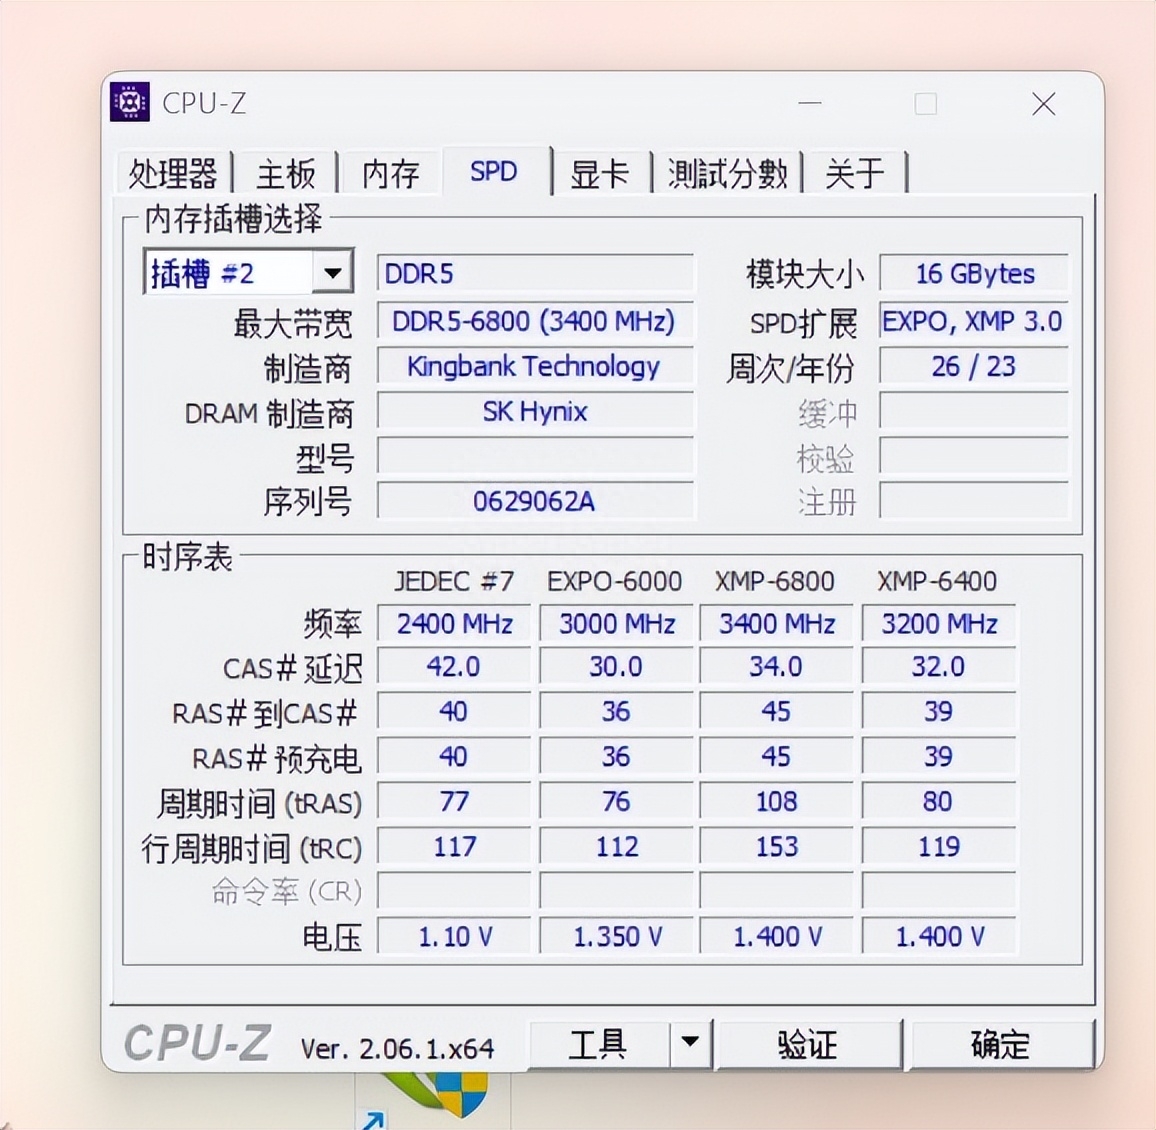Click the 周期时间 (tRAS) row label
1156x1130 pixels.
click(260, 803)
